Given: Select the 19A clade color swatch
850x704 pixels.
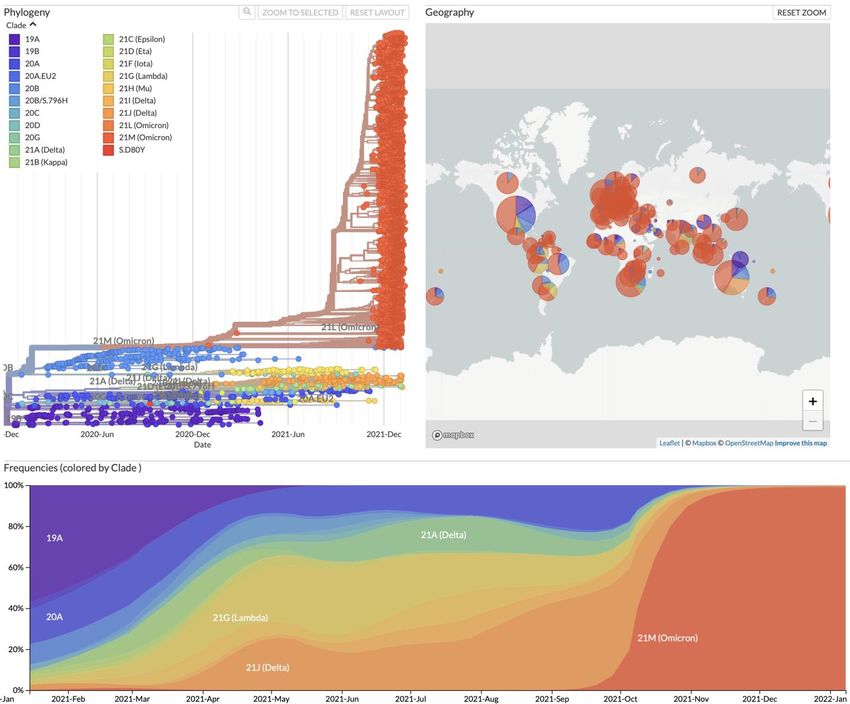Looking at the screenshot, I should 15,39.
